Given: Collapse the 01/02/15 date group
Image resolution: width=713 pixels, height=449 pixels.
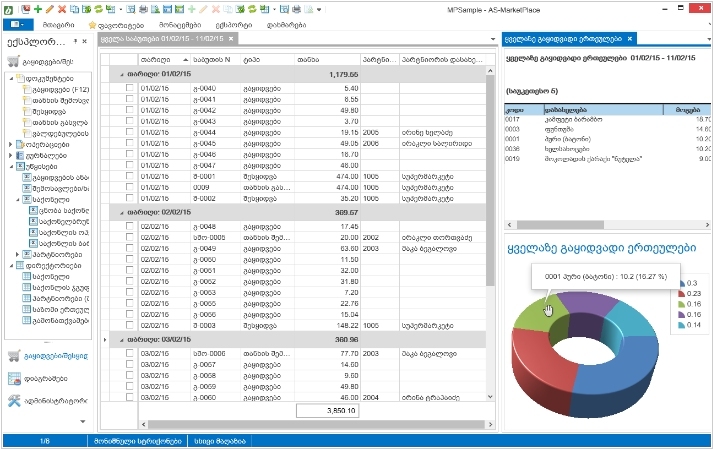Looking at the screenshot, I should pyautogui.click(x=122, y=74).
